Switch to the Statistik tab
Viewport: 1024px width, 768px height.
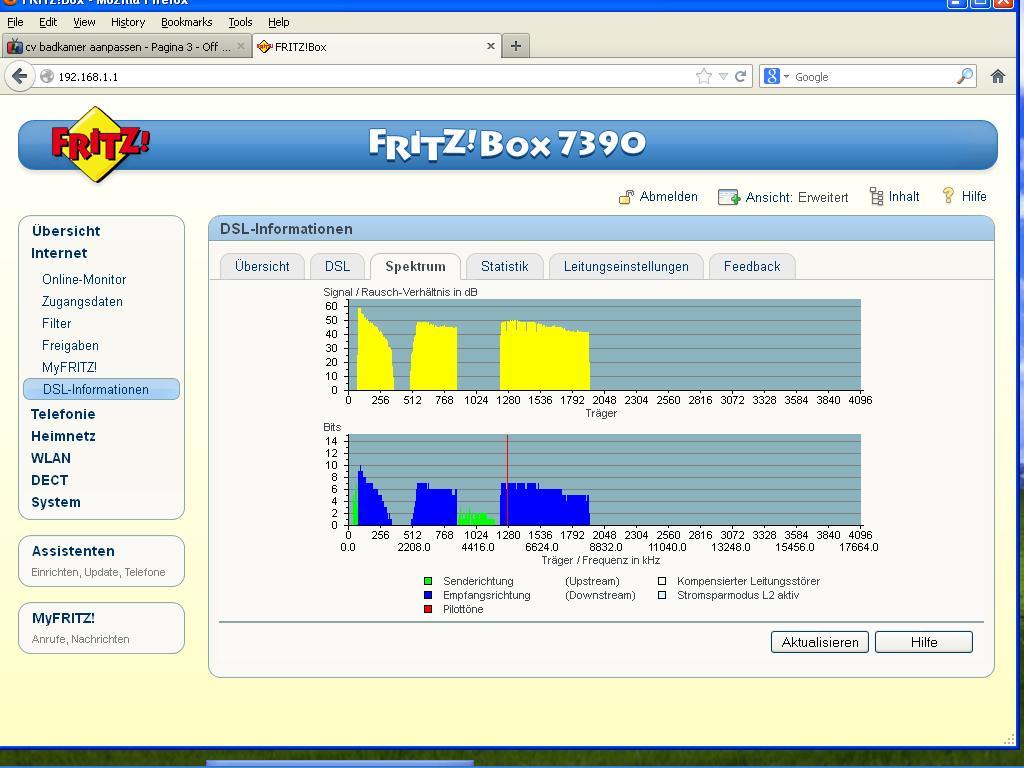pyautogui.click(x=504, y=266)
